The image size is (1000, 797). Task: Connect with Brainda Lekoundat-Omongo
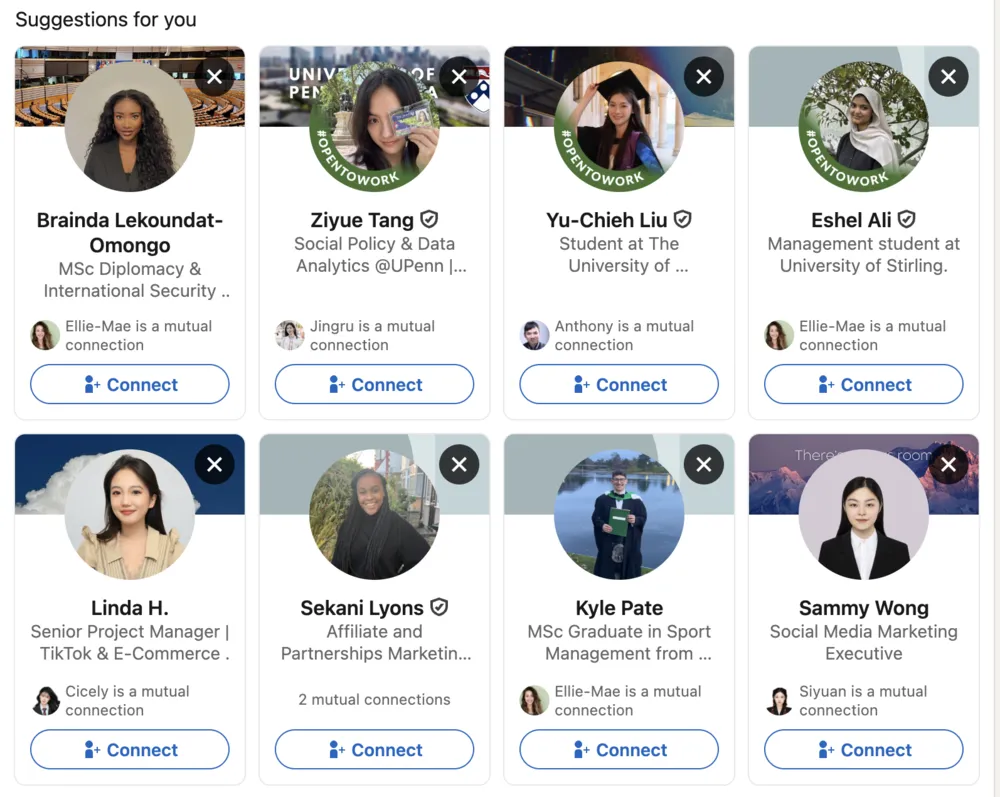[129, 384]
